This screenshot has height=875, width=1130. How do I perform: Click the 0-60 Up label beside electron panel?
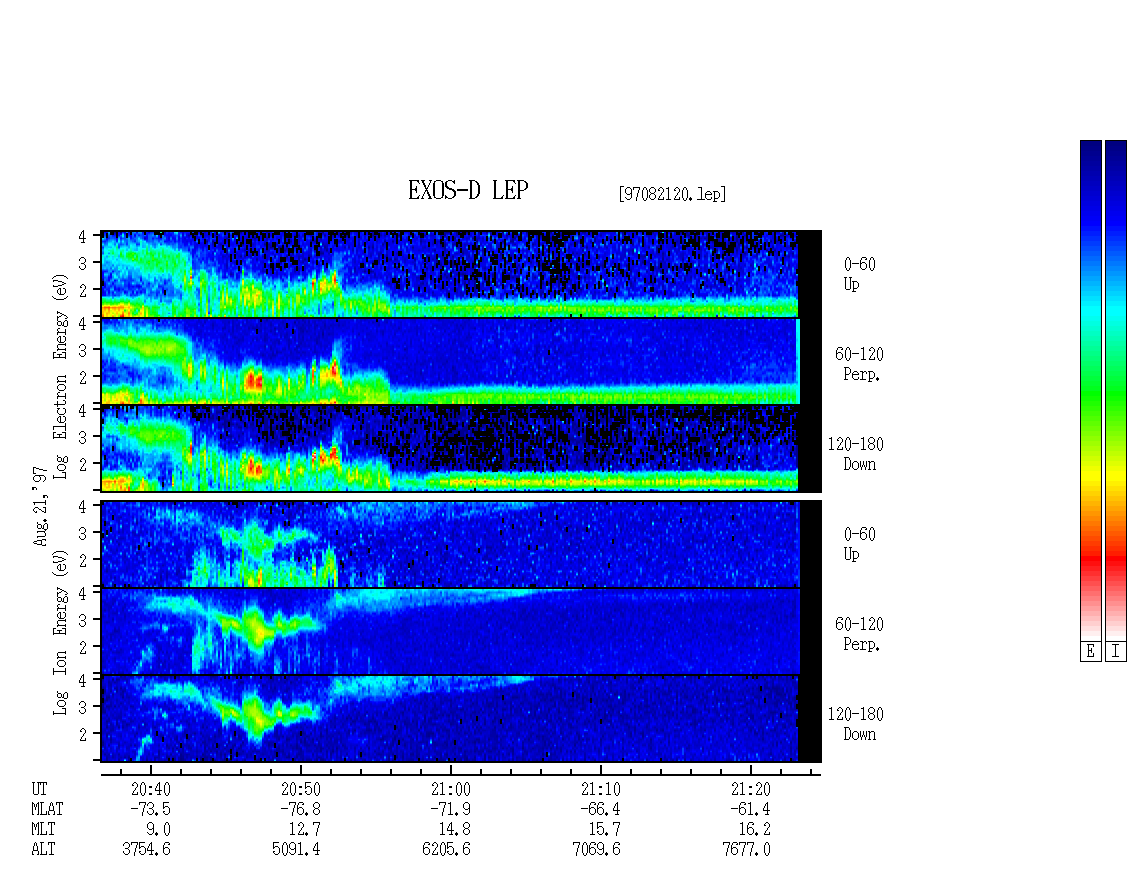(859, 274)
